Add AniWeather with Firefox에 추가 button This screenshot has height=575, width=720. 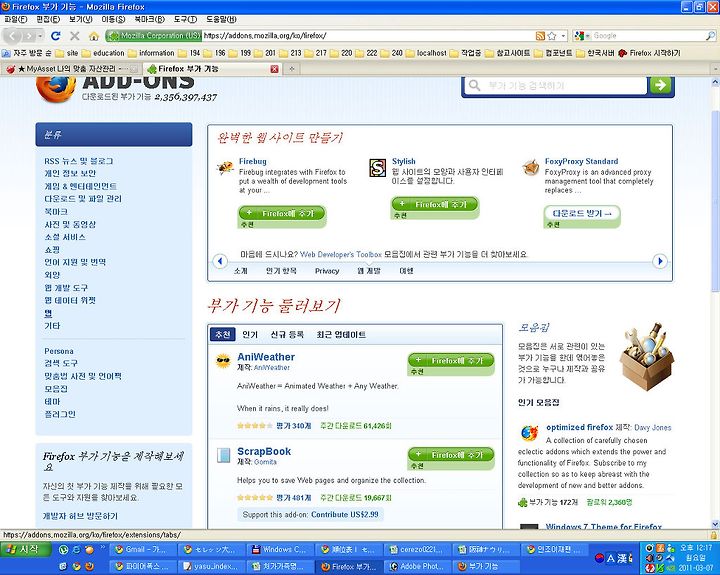click(x=451, y=361)
